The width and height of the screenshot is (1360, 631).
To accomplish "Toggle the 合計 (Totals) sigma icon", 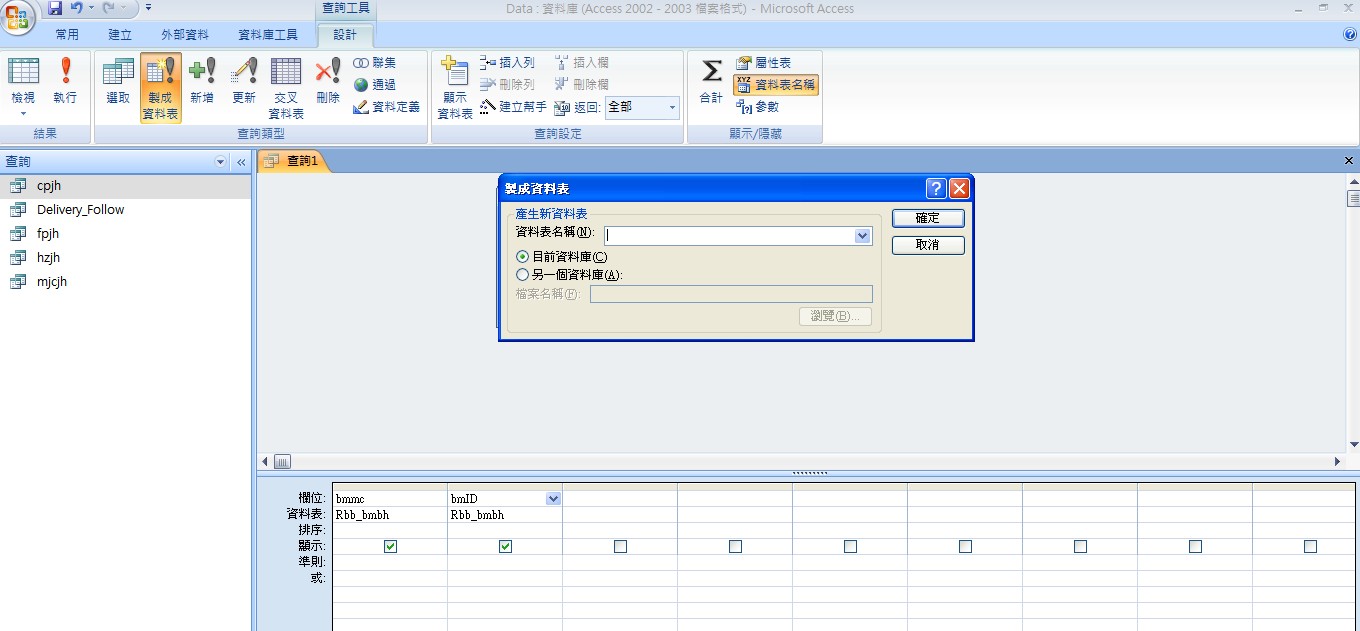I will pos(711,81).
